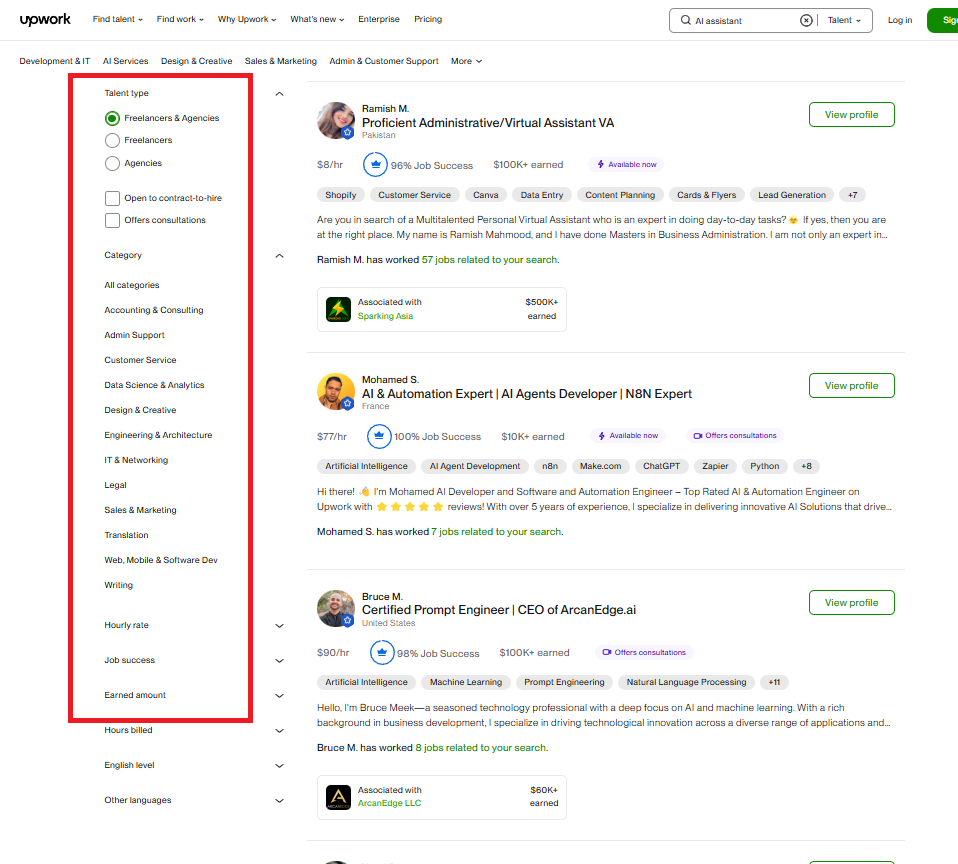958x864 pixels.
Task: Open the Find talent menu
Action: [118, 19]
